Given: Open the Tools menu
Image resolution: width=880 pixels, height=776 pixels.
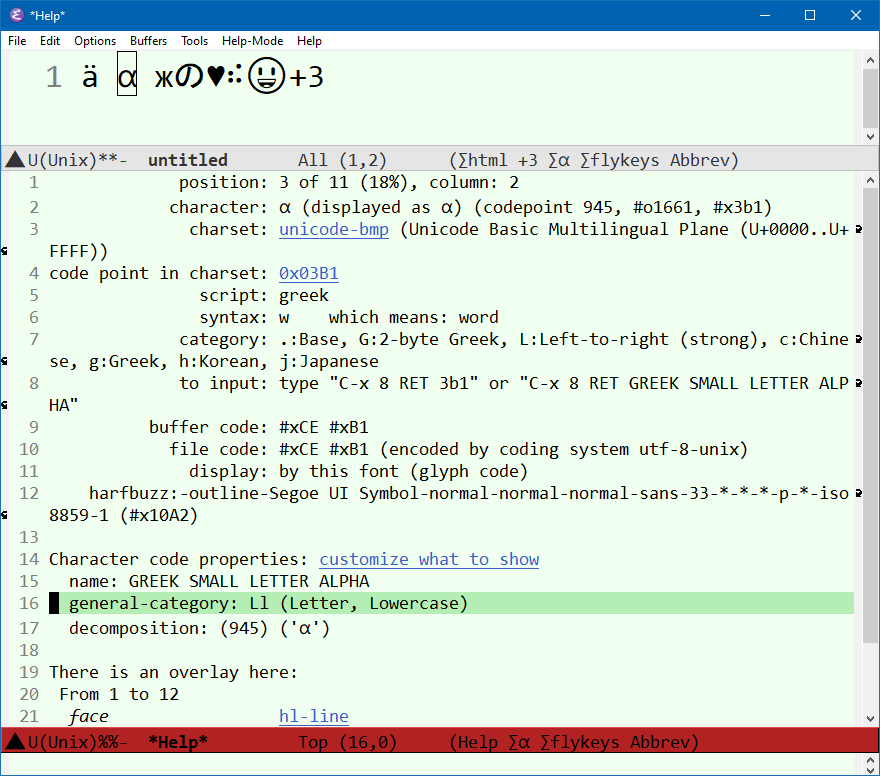Looking at the screenshot, I should pyautogui.click(x=194, y=41).
